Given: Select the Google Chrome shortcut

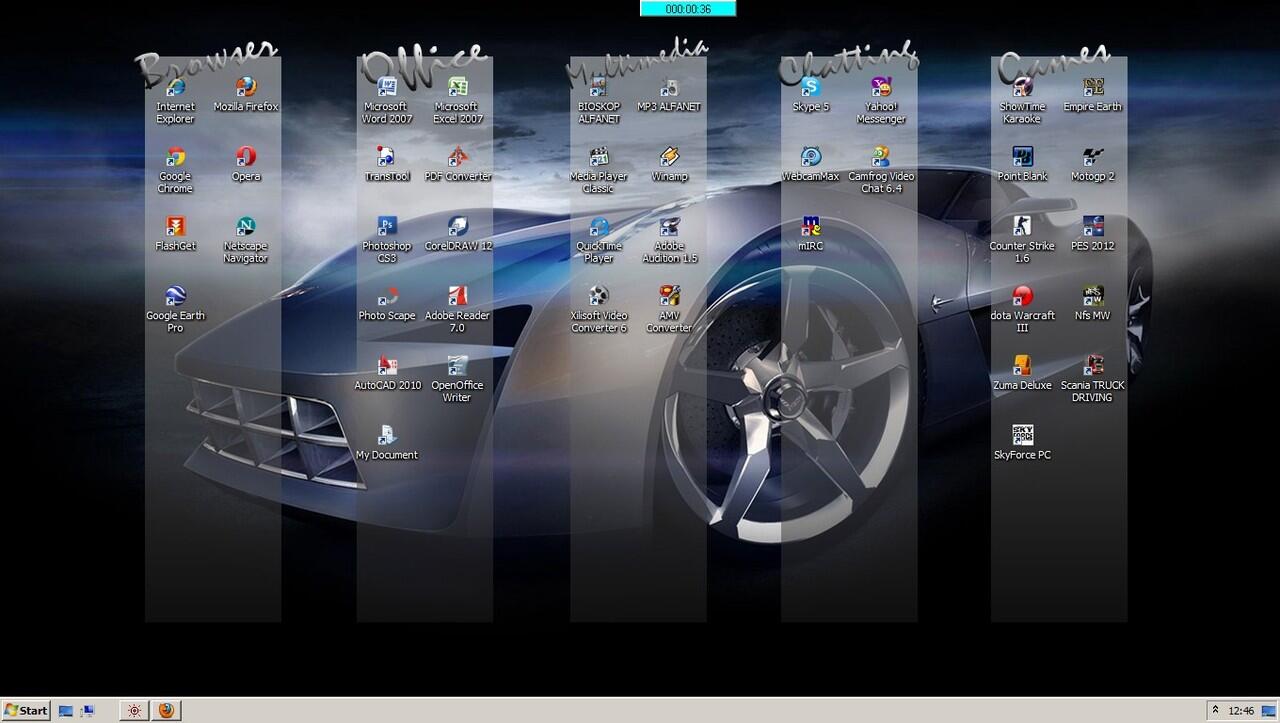Looking at the screenshot, I should (x=176, y=158).
